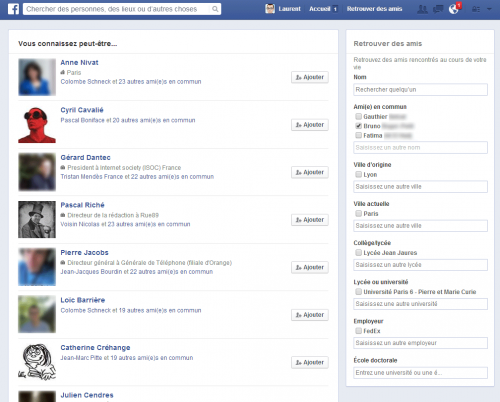Click the École doctorale input field
This screenshot has width=500, height=402.
tap(420, 373)
